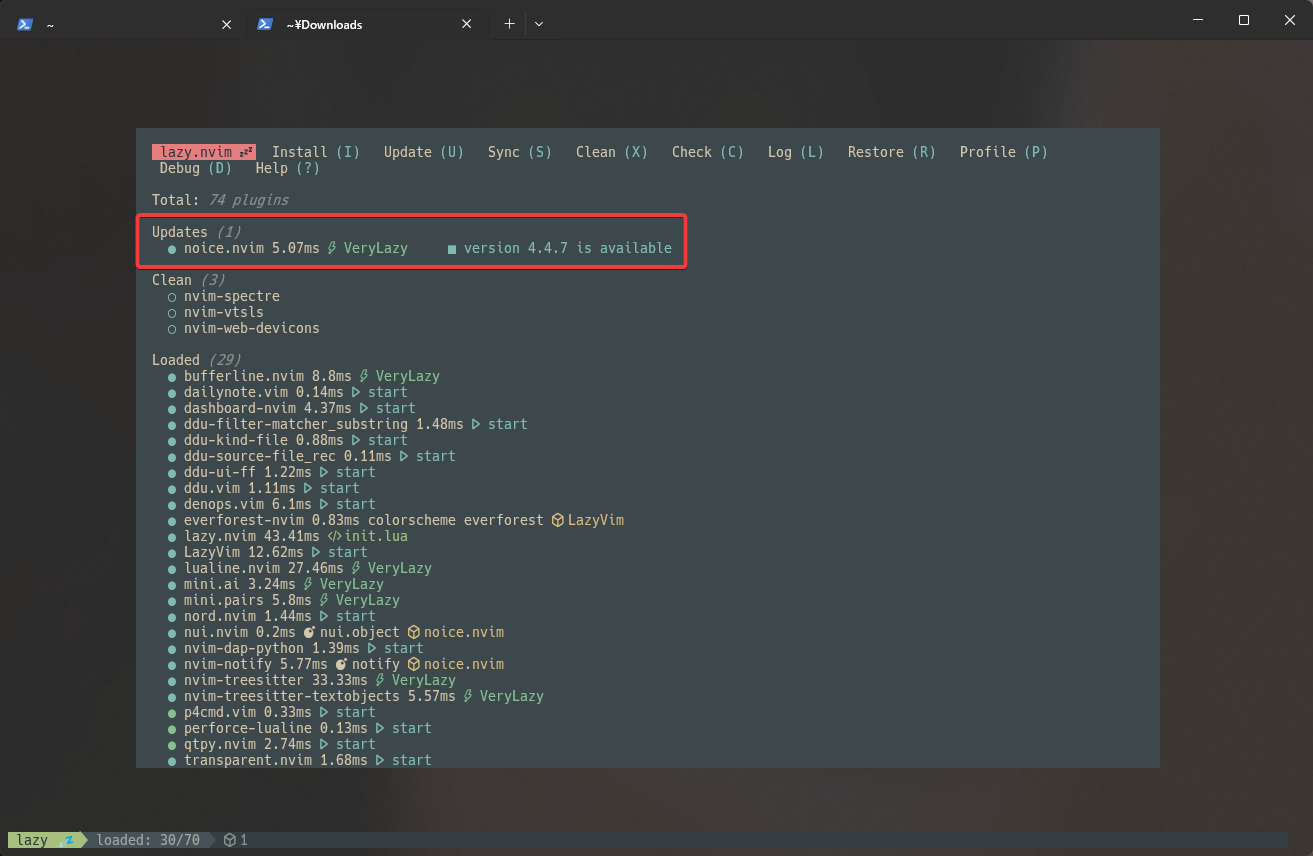This screenshot has height=856, width=1313.
Task: Click noice.nvim package icon on nui.nvim row
Action: point(415,632)
